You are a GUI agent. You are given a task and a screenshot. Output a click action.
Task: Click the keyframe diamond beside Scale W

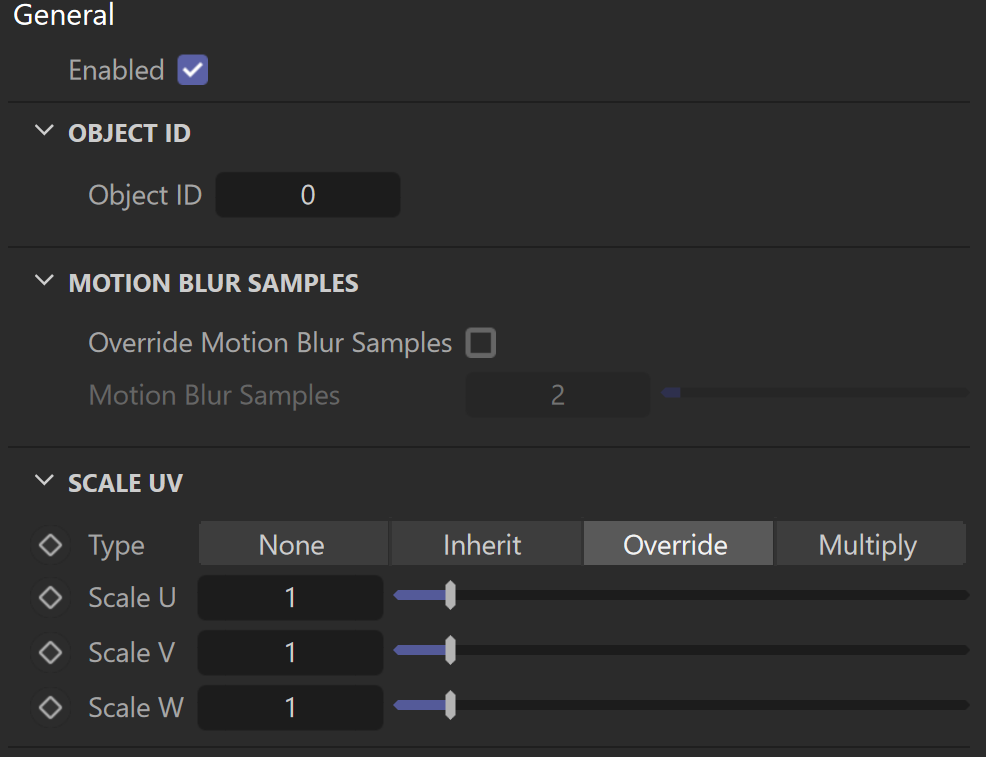click(x=50, y=707)
